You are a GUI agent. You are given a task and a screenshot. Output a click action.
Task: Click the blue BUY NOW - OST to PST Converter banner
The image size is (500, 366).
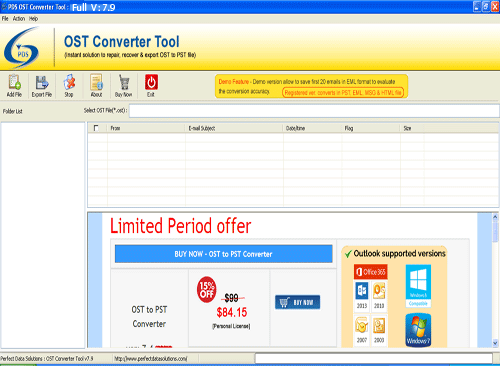pos(224,254)
